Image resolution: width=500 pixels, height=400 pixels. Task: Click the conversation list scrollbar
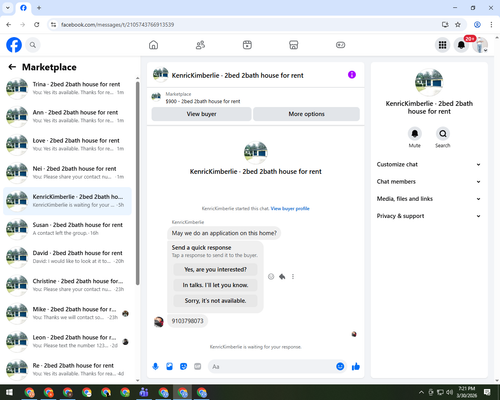point(137,183)
